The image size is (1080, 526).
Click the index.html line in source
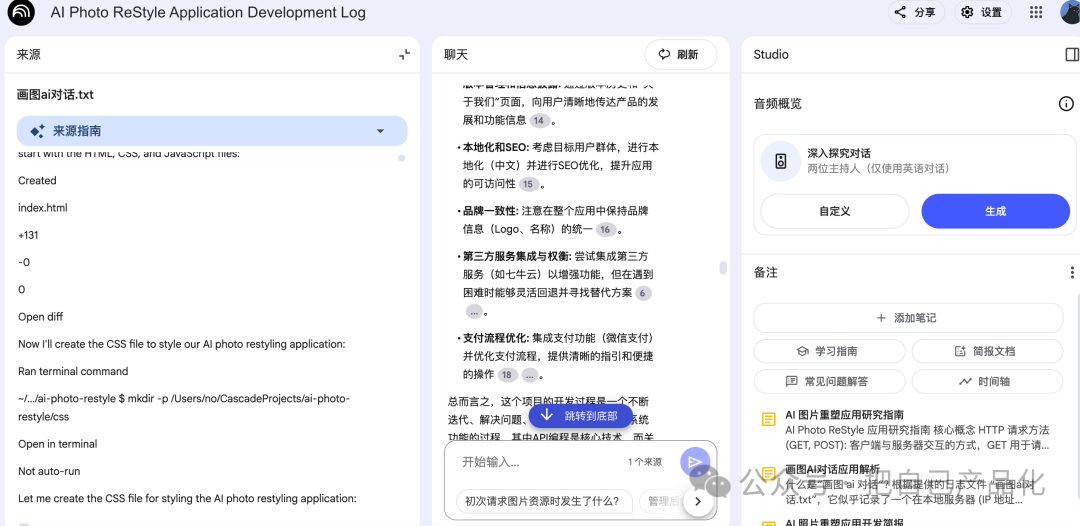[x=43, y=207]
